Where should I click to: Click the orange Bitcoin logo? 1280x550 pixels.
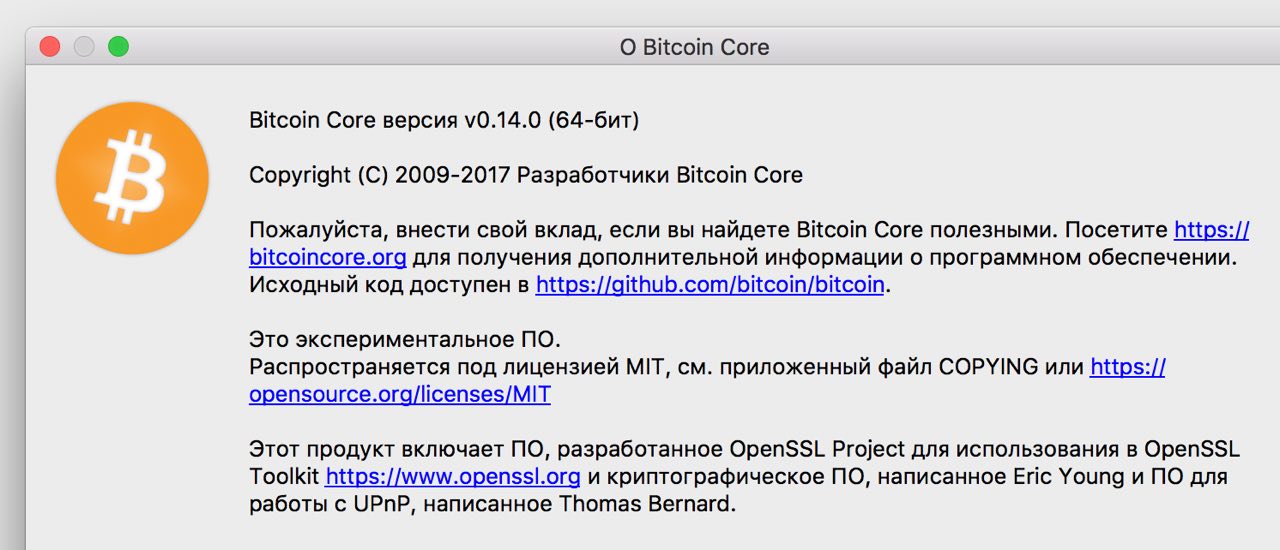[x=132, y=178]
